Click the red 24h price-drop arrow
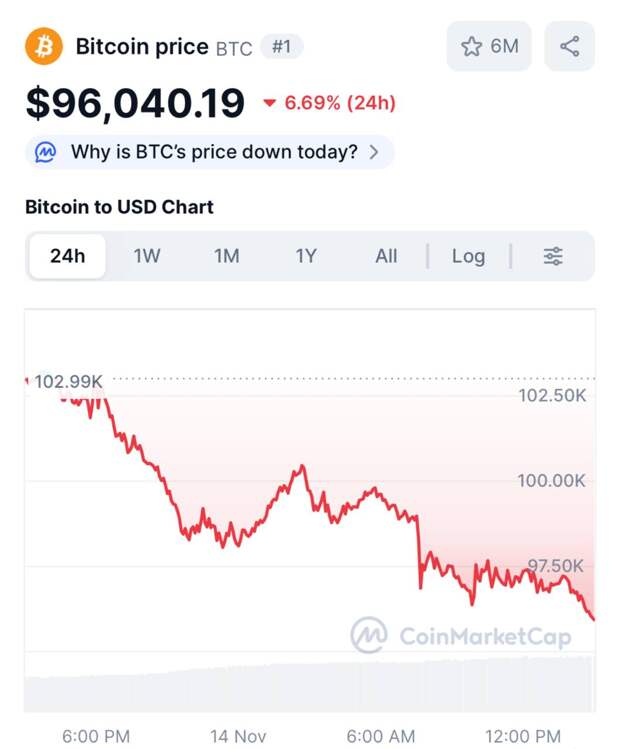The height and width of the screenshot is (749, 620). click(x=269, y=103)
